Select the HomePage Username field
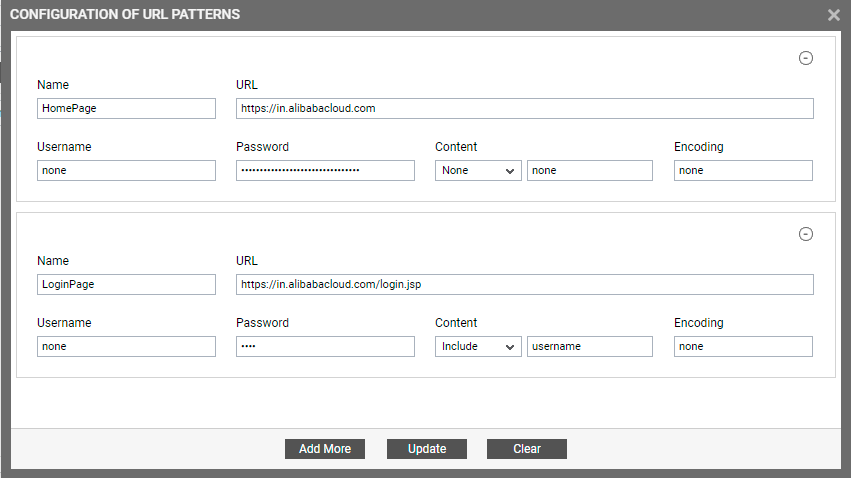Viewport: 851px width, 478px height. [x=126, y=170]
